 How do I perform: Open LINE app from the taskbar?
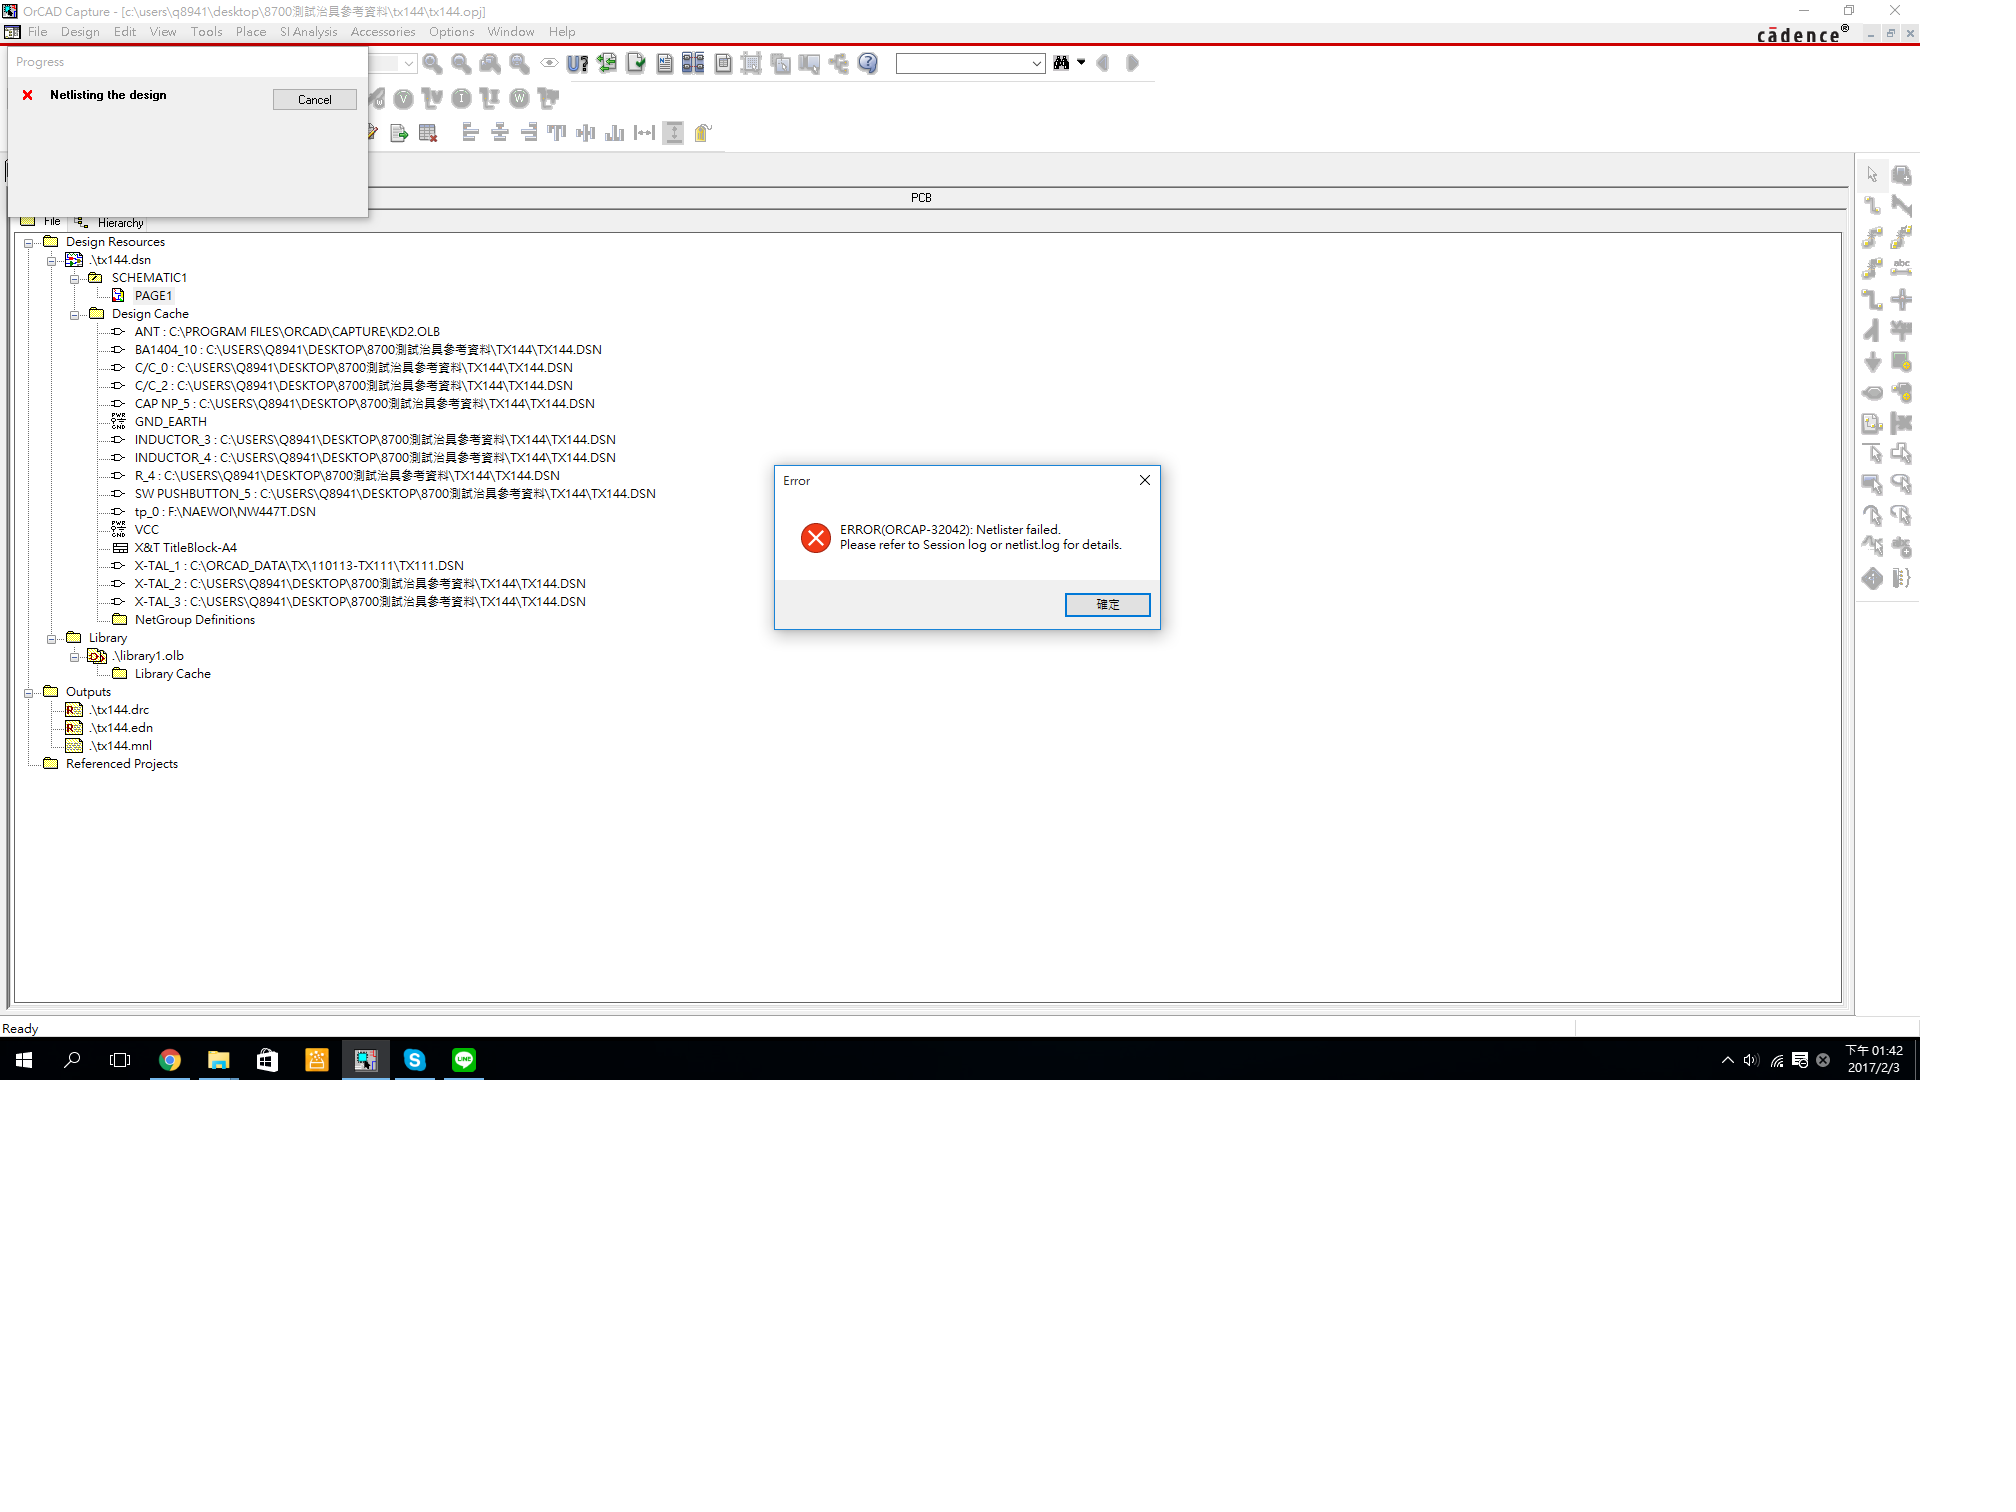[x=464, y=1060]
